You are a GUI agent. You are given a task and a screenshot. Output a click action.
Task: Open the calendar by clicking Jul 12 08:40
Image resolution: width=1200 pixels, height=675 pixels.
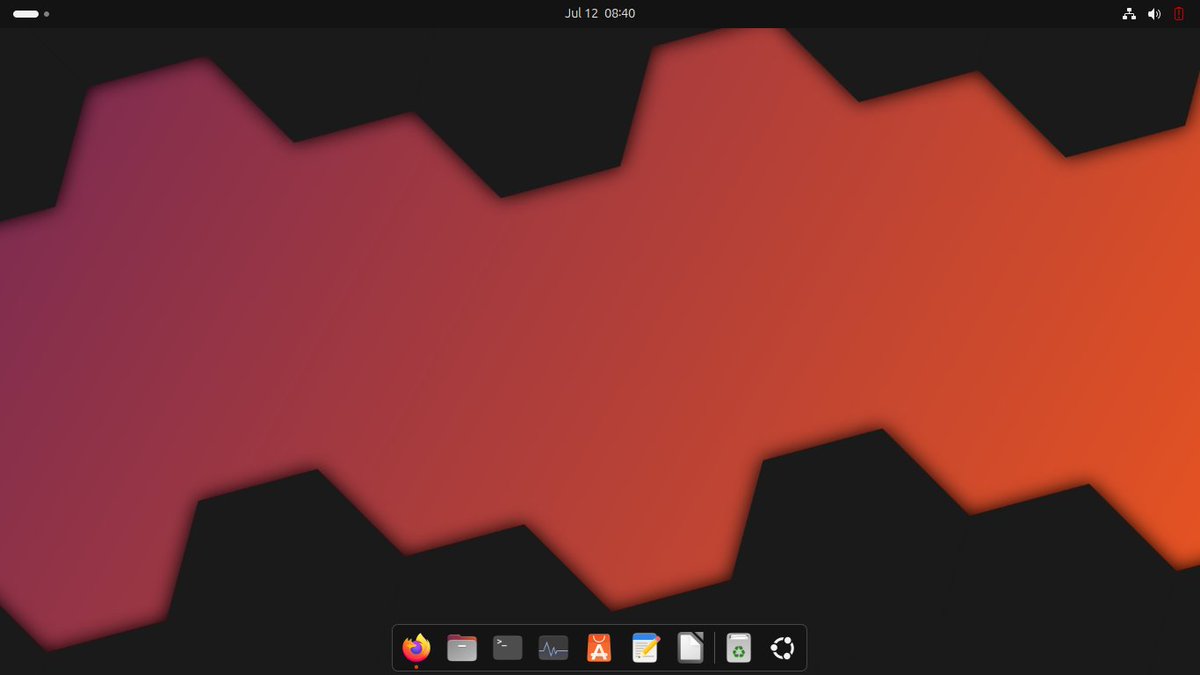point(600,14)
